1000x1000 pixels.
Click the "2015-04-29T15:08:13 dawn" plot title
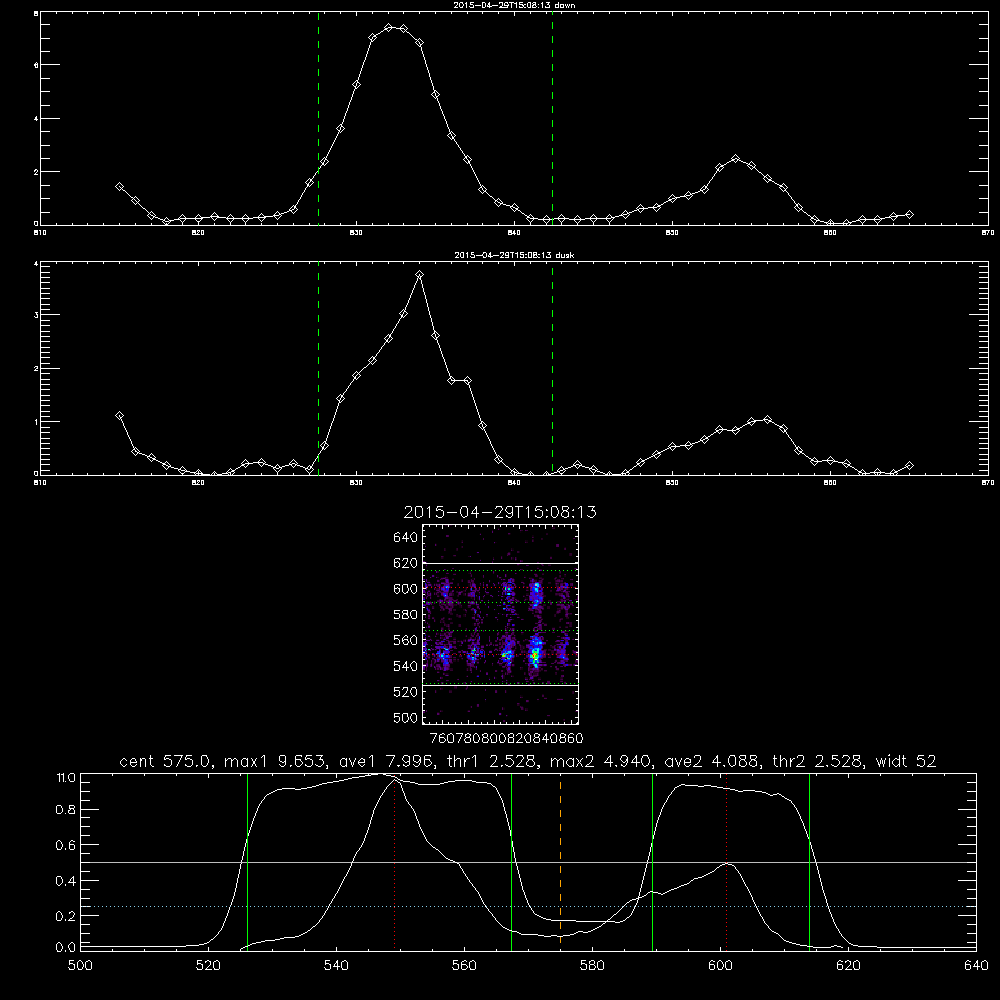point(514,5)
